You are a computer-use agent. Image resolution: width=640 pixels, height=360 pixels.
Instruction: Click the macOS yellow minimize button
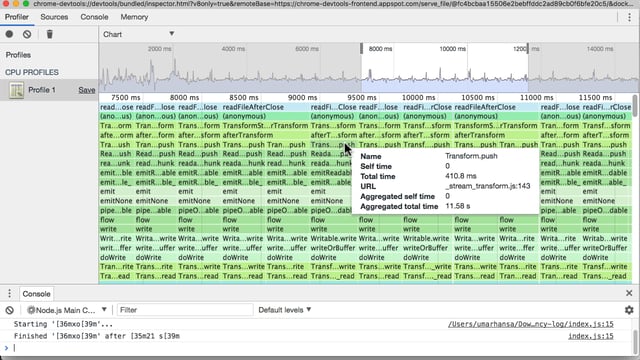pyautogui.click(x=16, y=3)
